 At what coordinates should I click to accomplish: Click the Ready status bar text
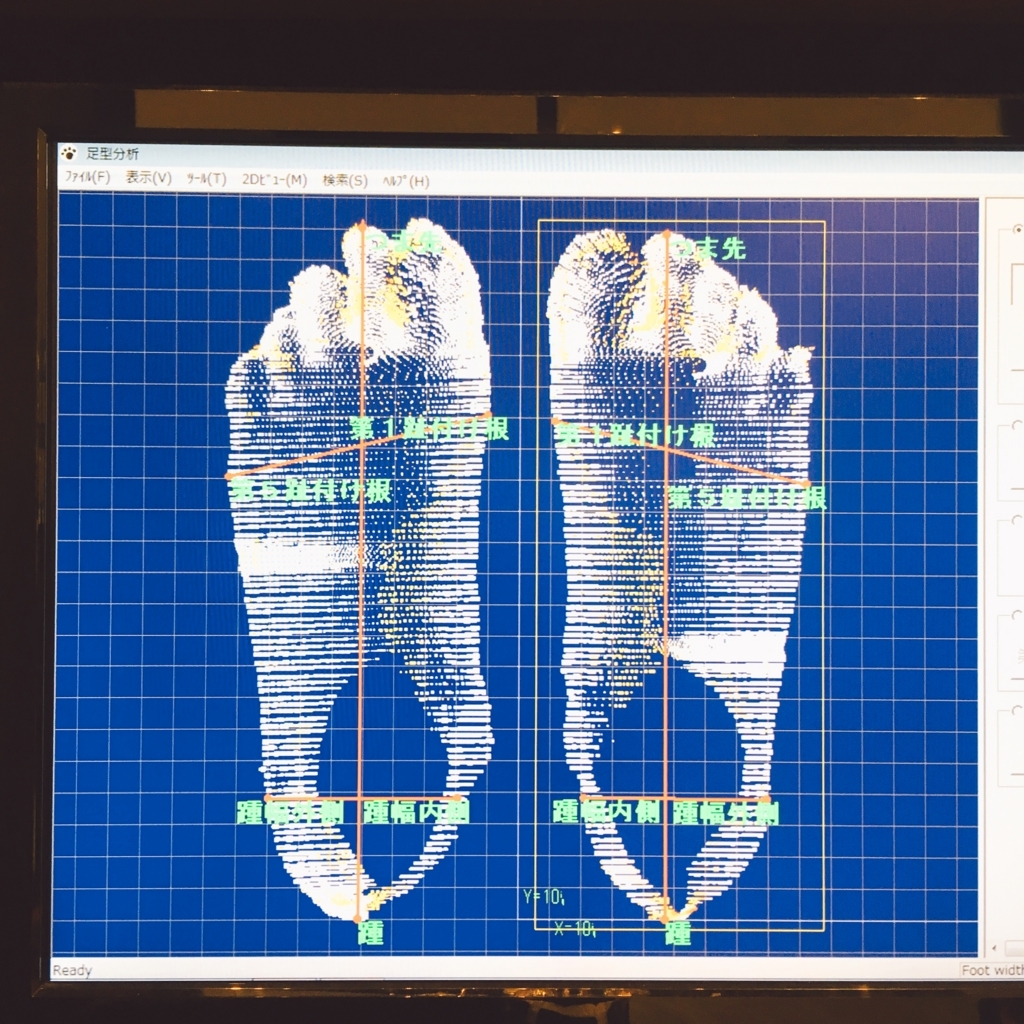pyautogui.click(x=72, y=970)
